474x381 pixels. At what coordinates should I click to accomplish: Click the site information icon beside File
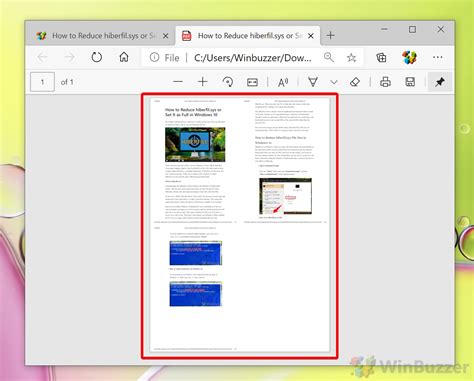(154, 57)
